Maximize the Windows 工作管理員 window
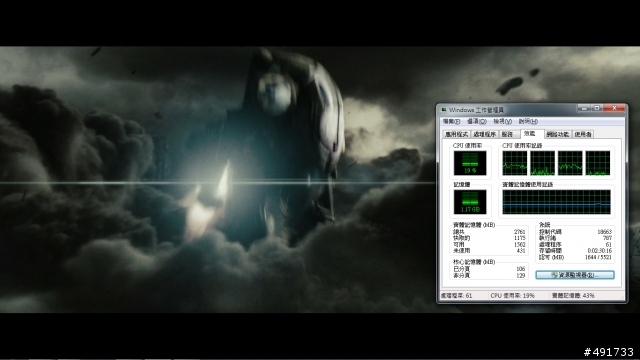The height and width of the screenshot is (360, 640). [x=597, y=108]
